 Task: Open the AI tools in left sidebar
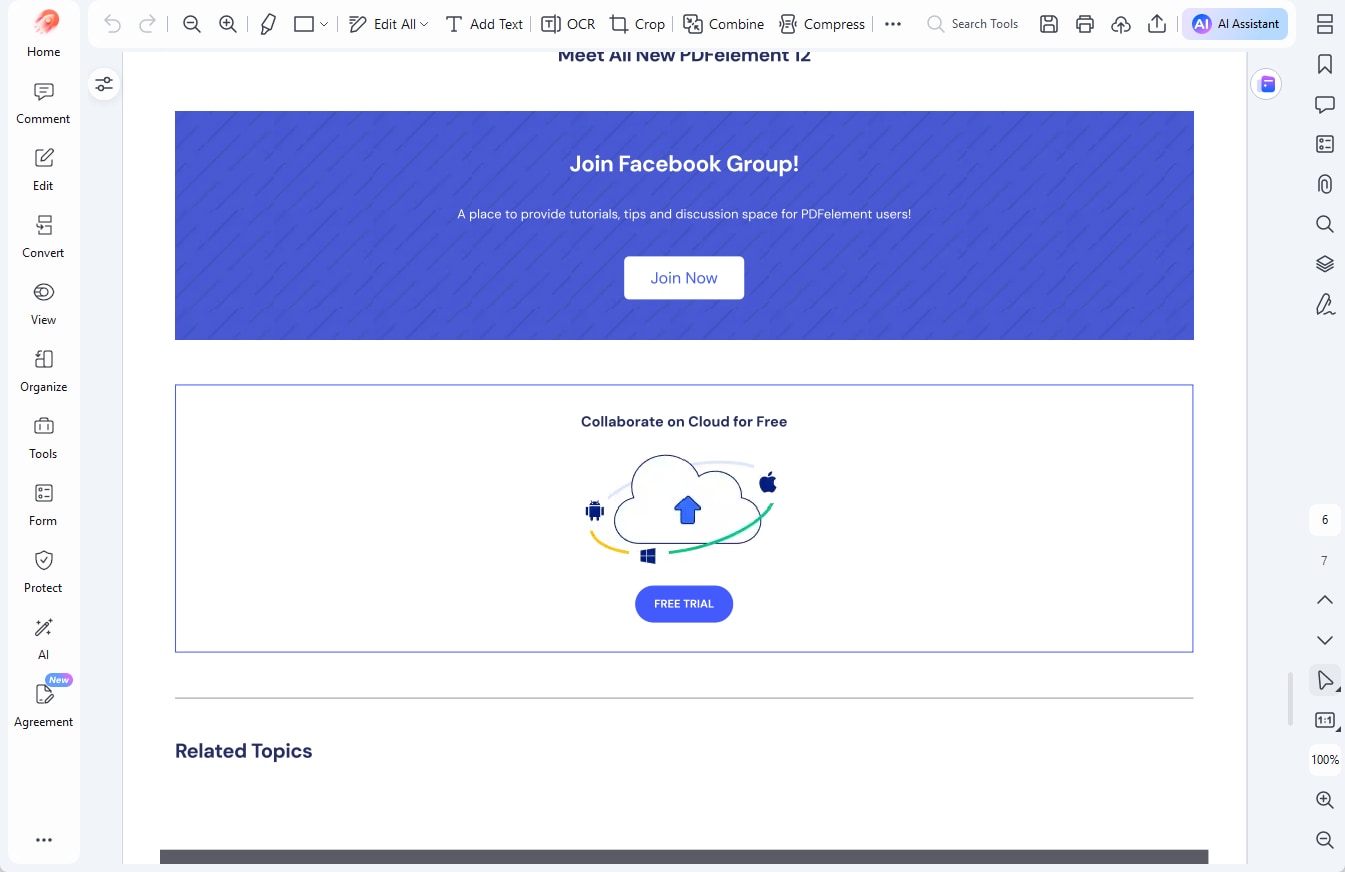click(x=44, y=639)
